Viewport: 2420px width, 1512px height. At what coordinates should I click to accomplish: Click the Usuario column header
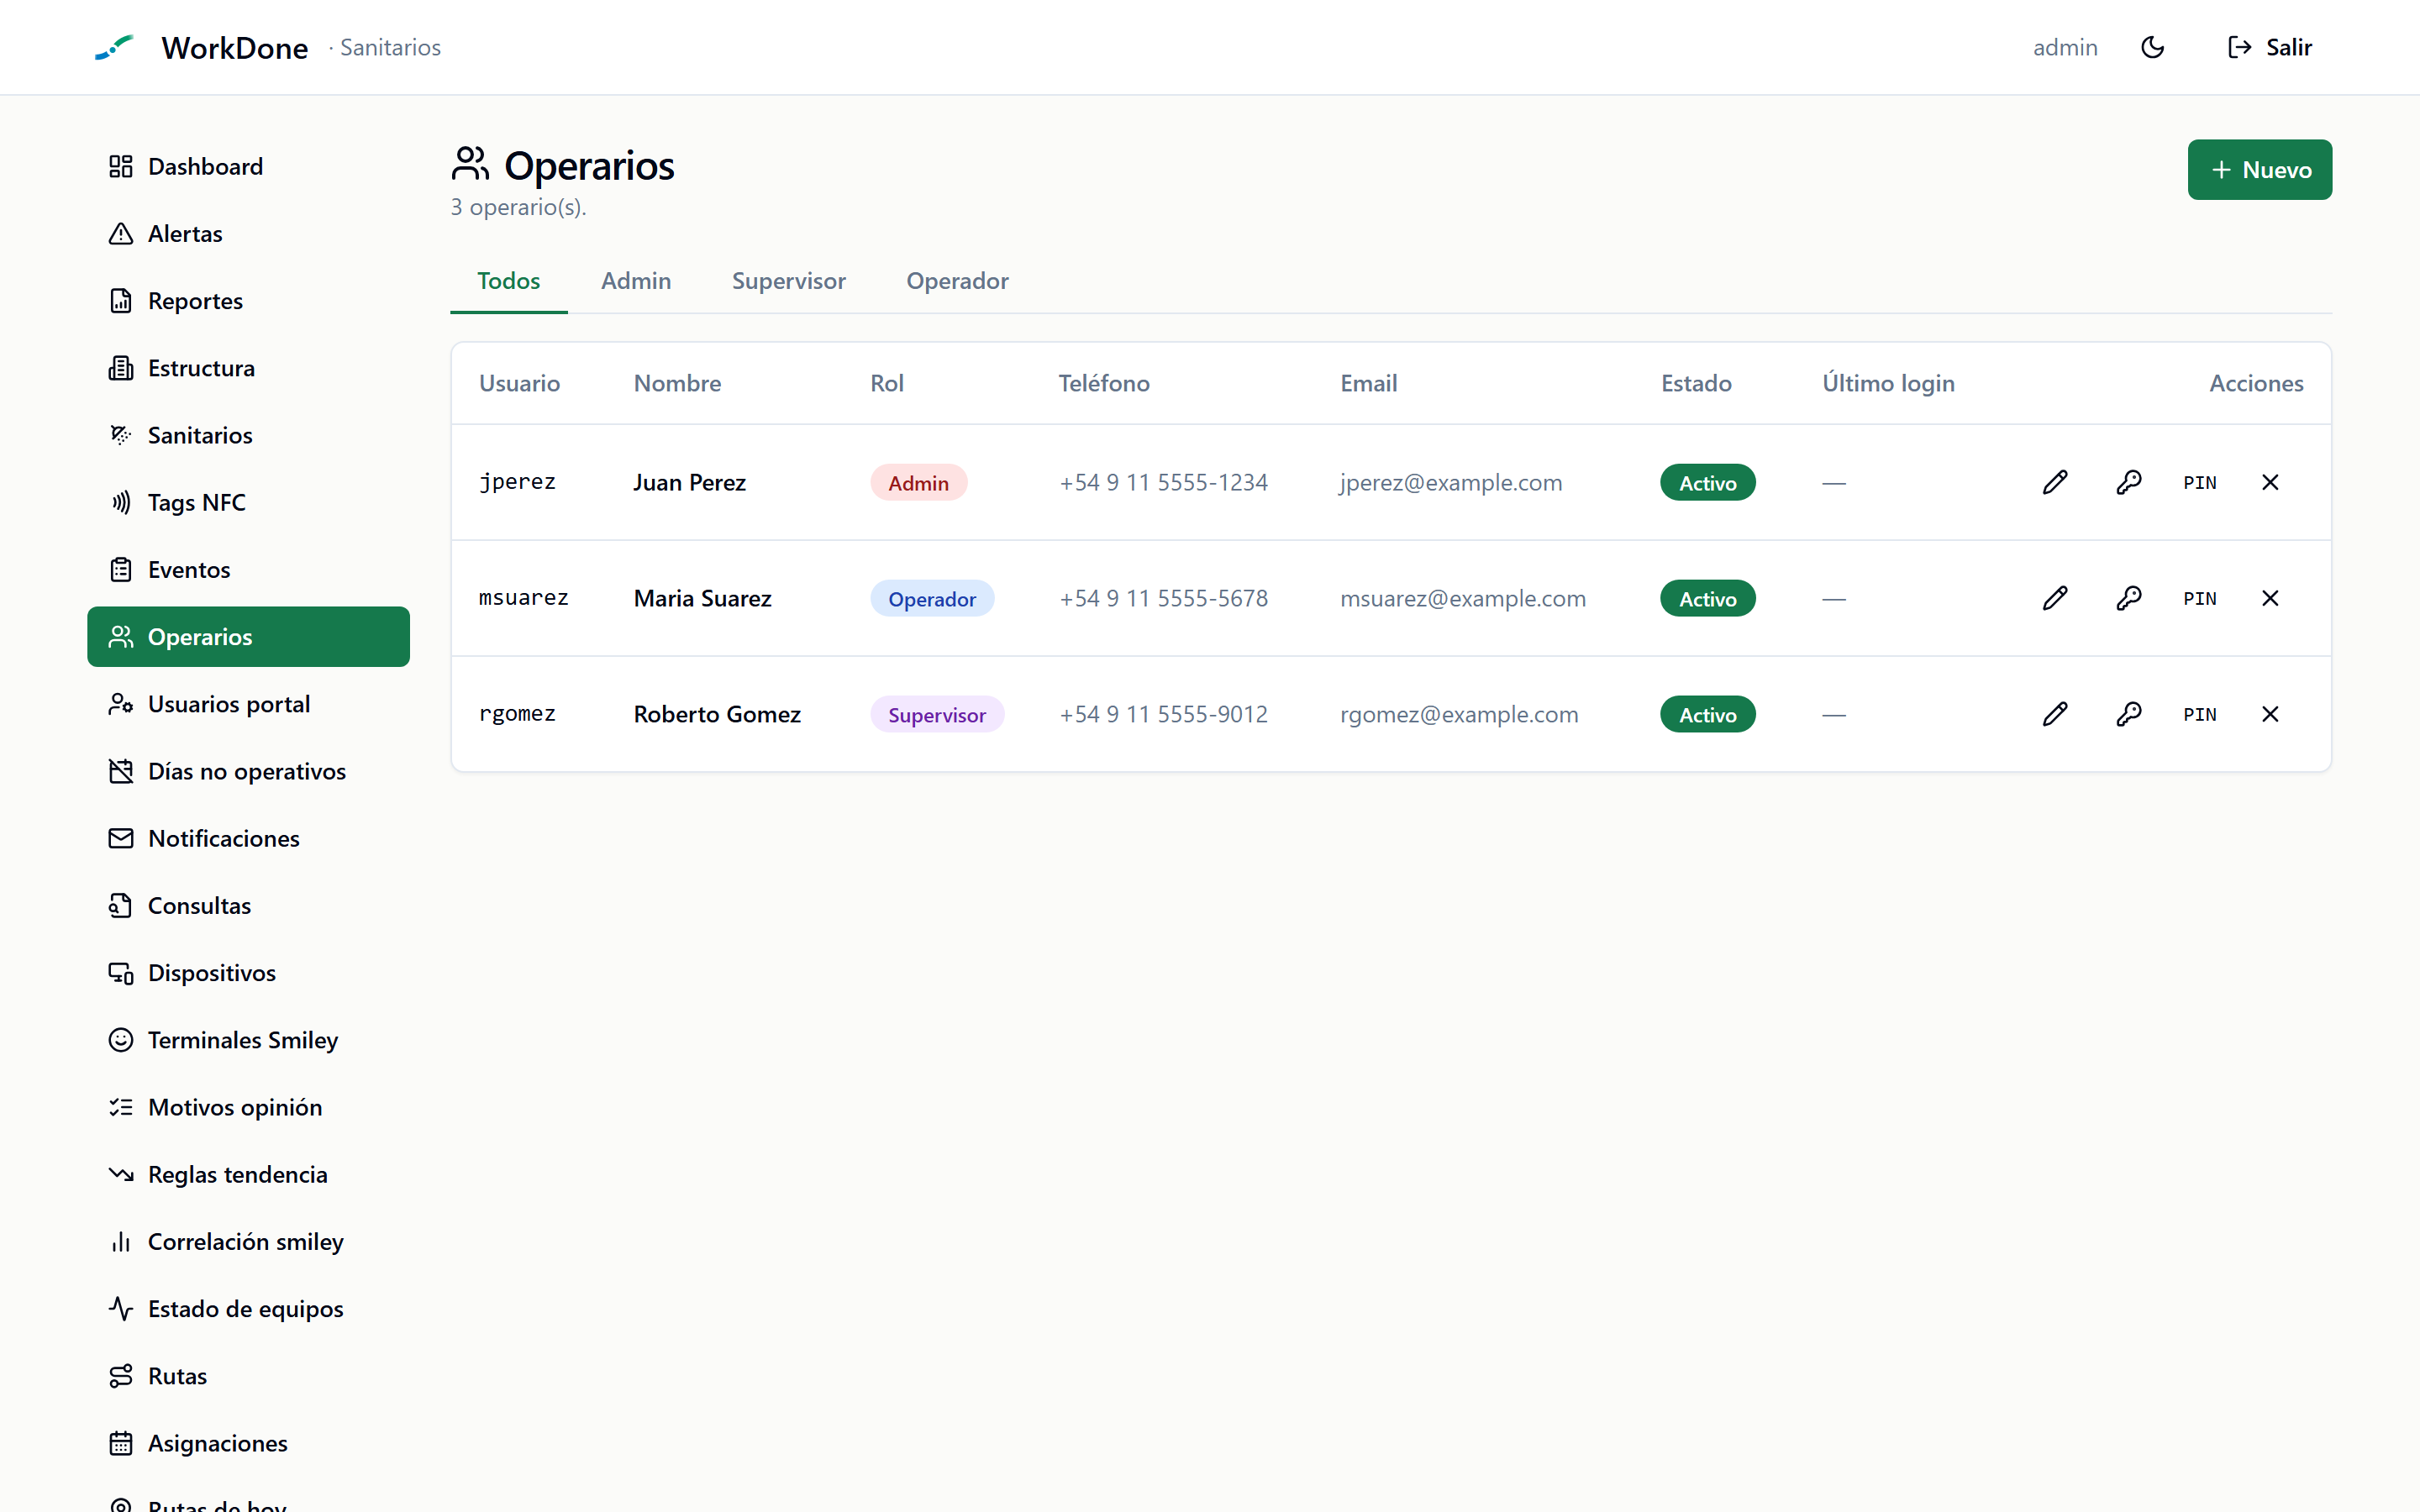[519, 383]
